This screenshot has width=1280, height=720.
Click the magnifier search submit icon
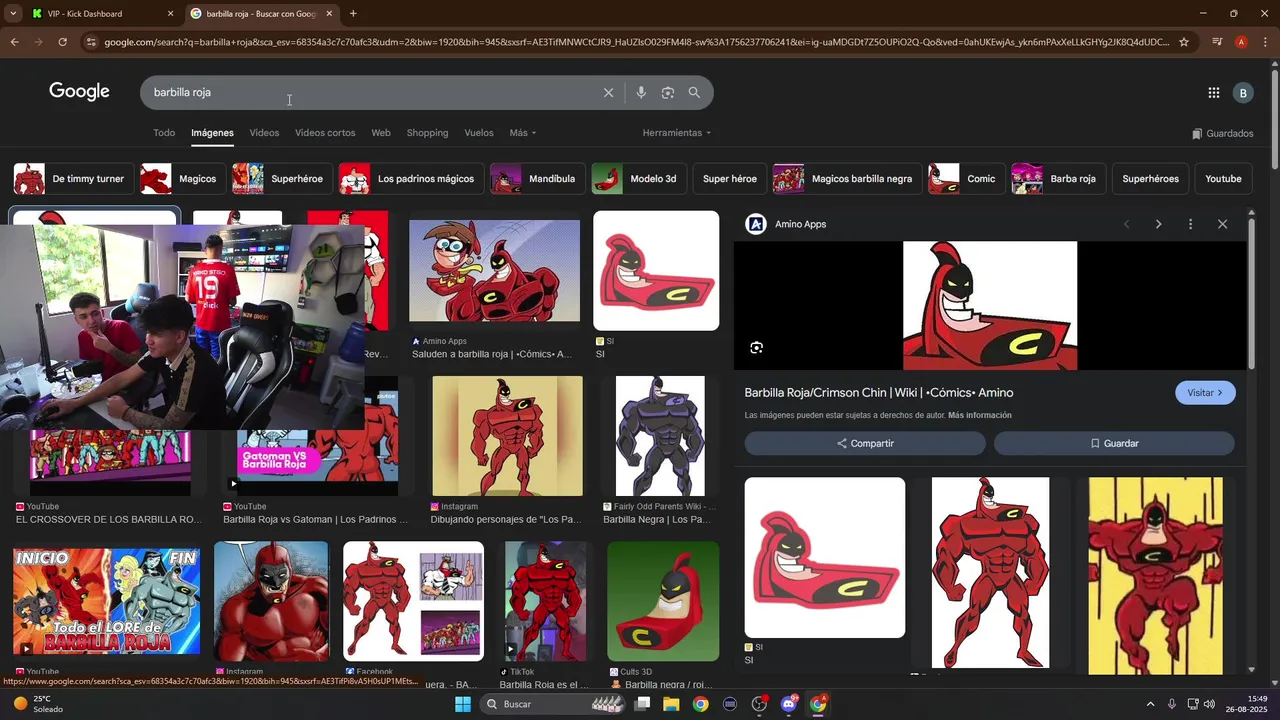coord(694,93)
